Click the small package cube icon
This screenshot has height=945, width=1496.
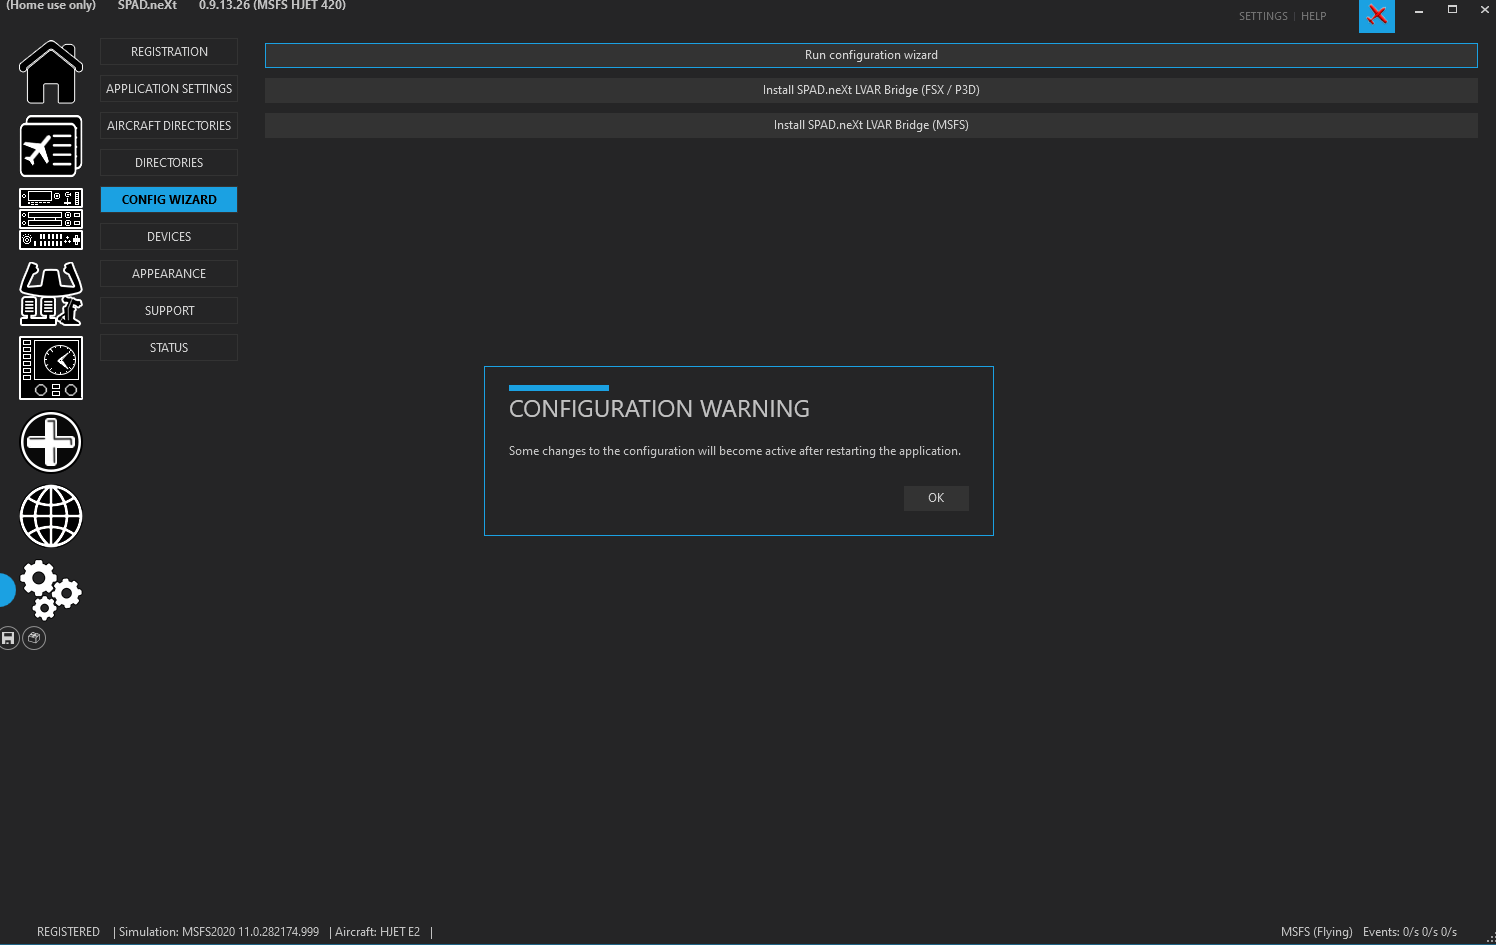click(34, 638)
